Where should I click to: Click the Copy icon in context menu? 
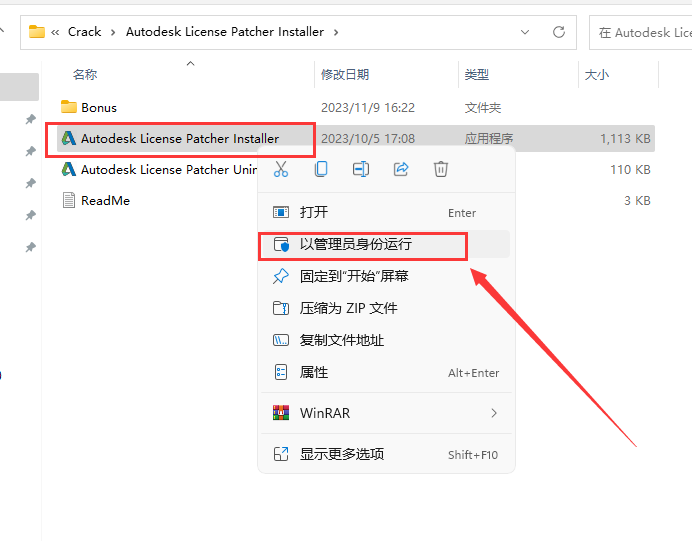[x=321, y=169]
